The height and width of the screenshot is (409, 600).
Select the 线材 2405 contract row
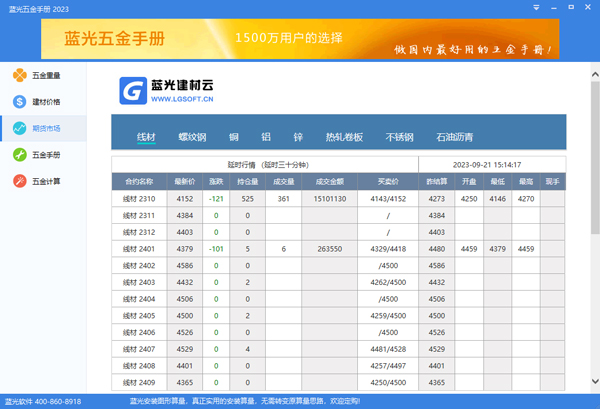(338, 316)
